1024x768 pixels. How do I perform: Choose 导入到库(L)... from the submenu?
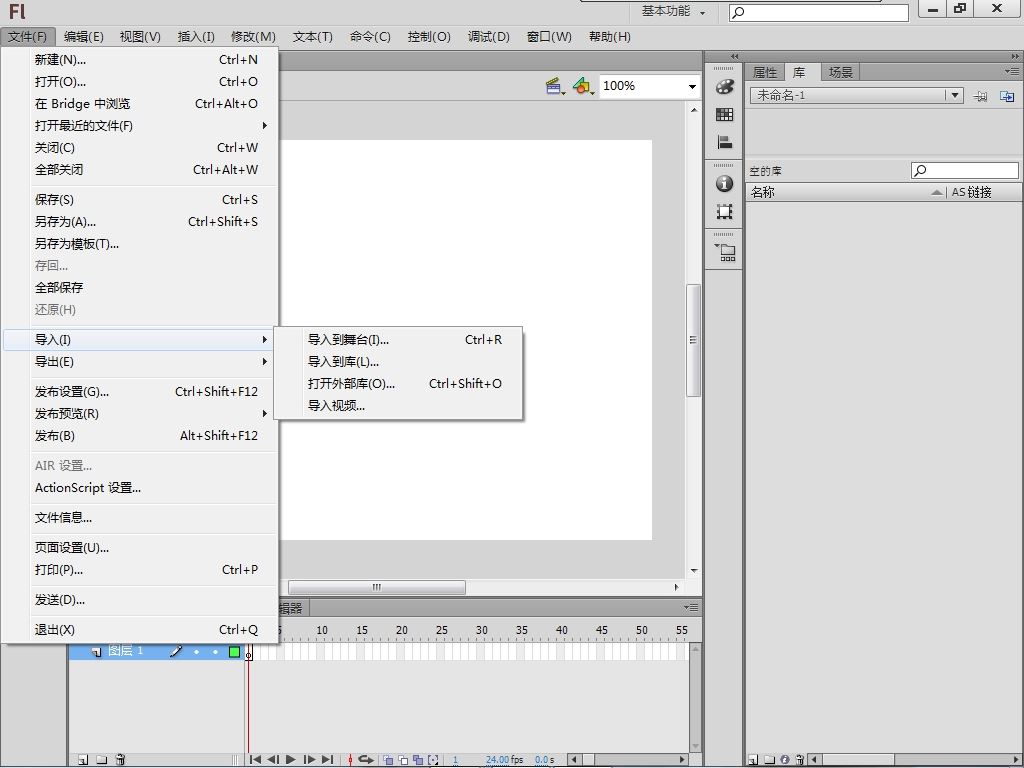[343, 362]
